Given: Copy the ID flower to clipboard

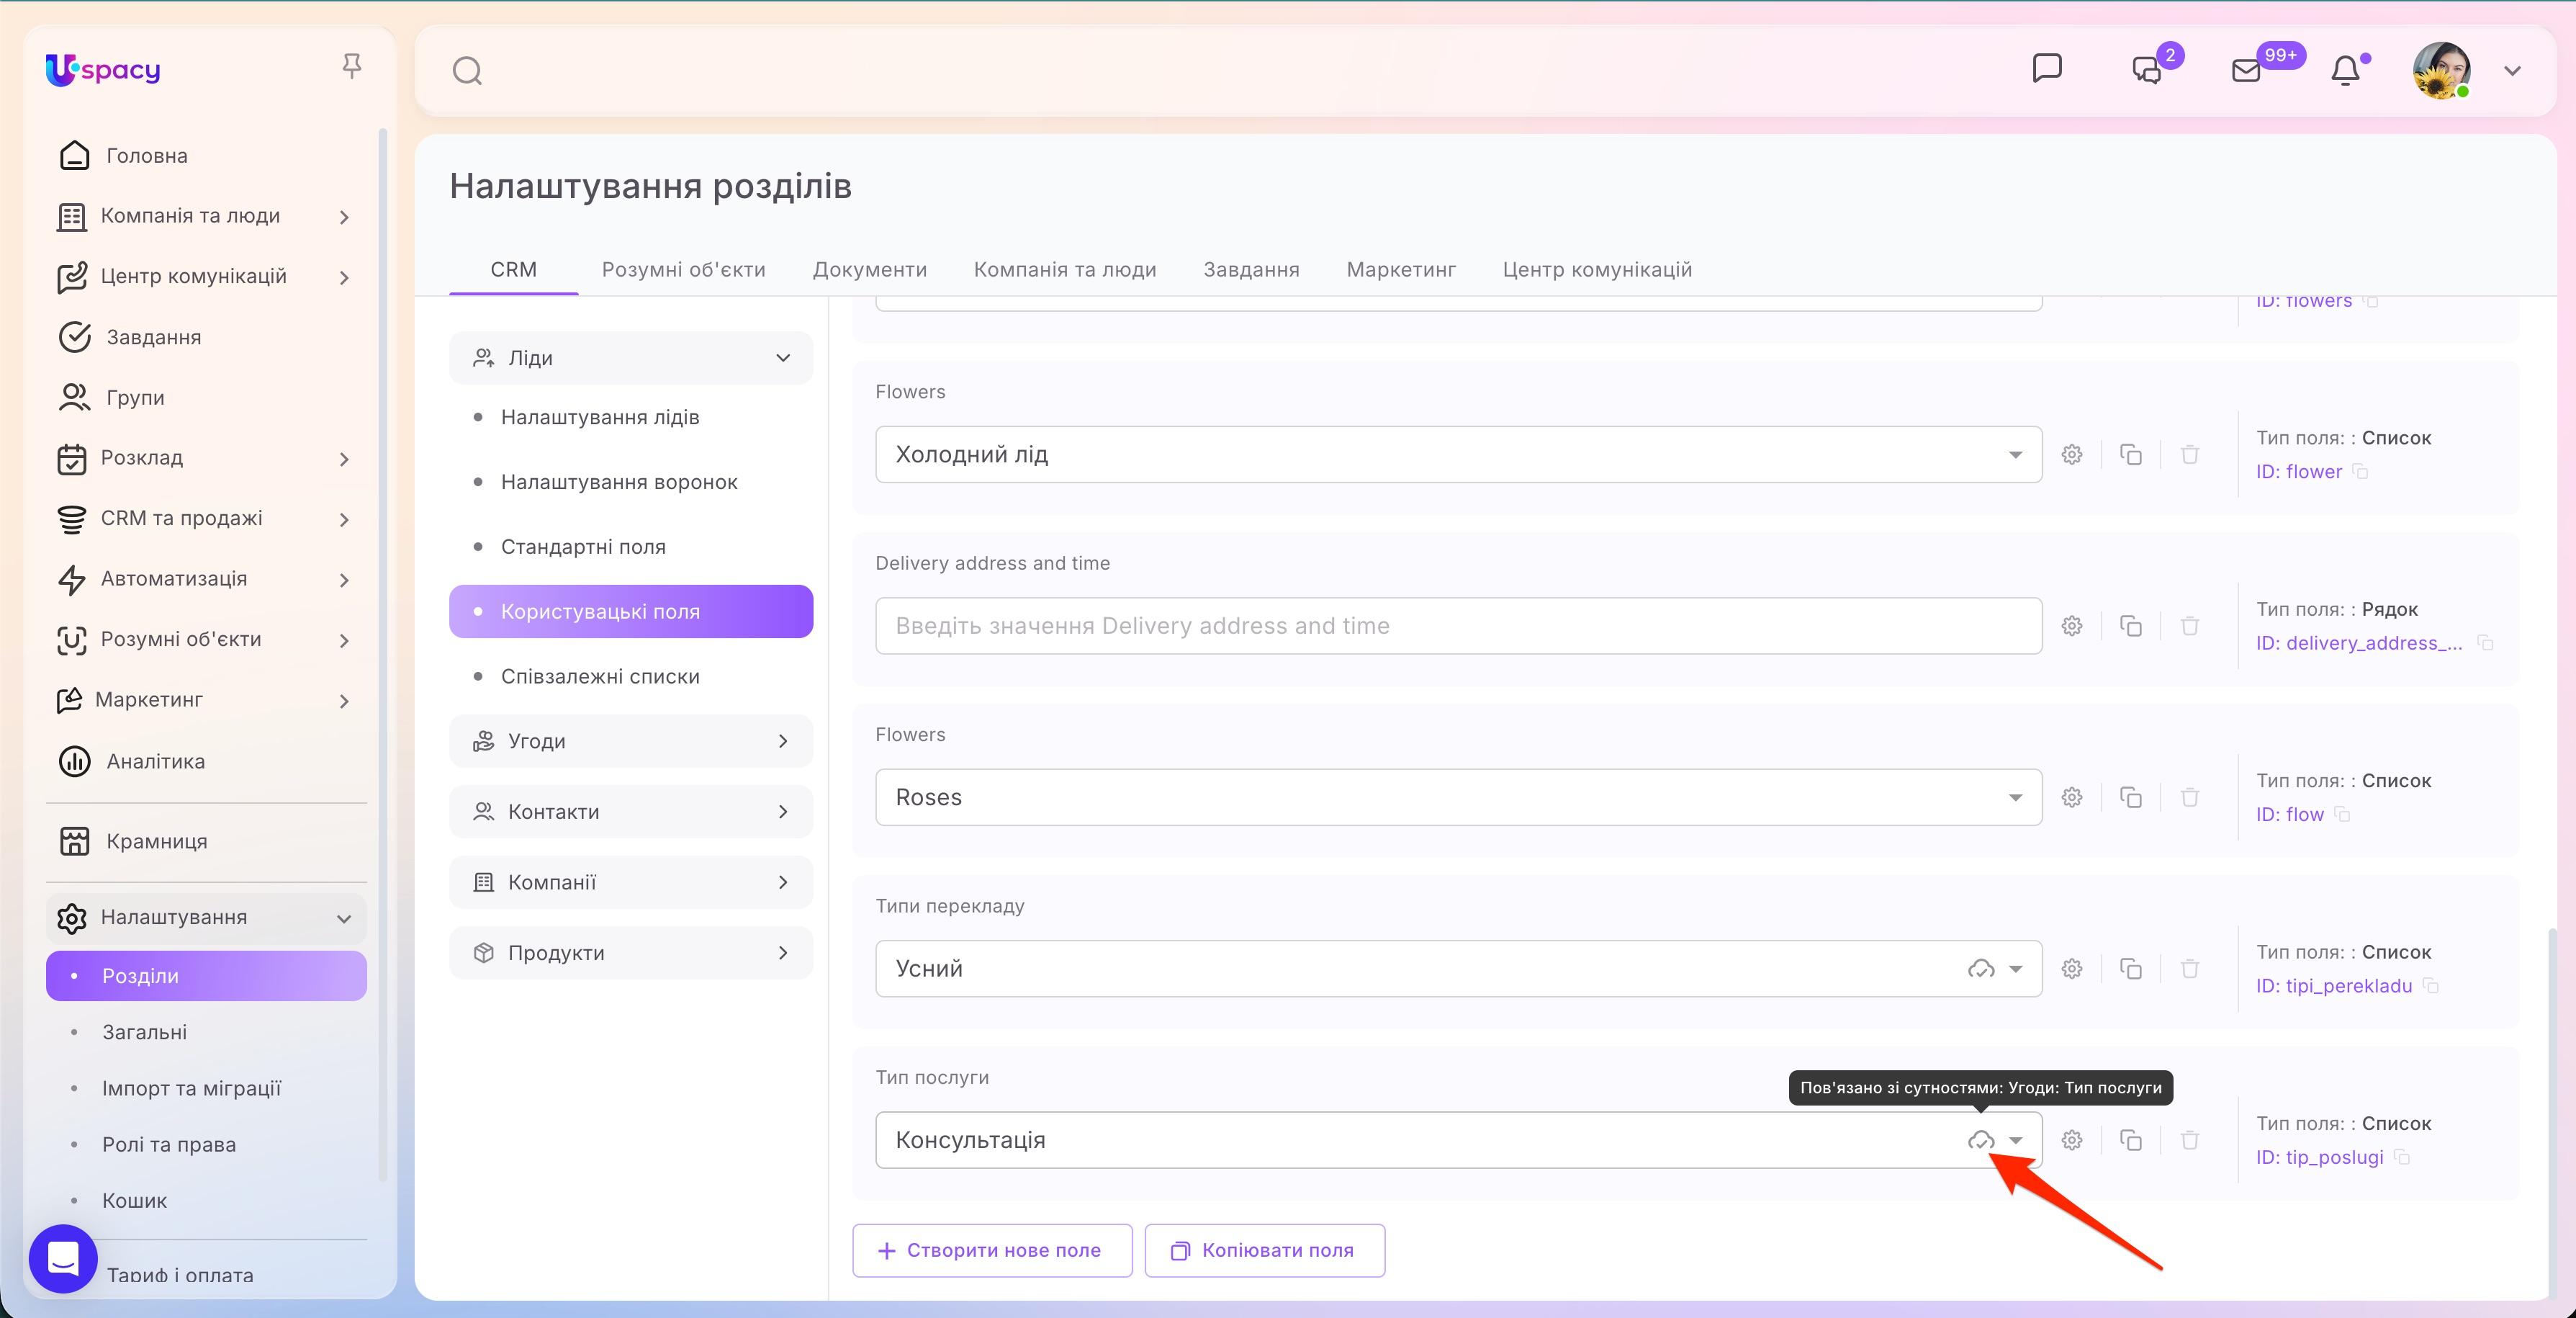Looking at the screenshot, I should pos(2361,472).
